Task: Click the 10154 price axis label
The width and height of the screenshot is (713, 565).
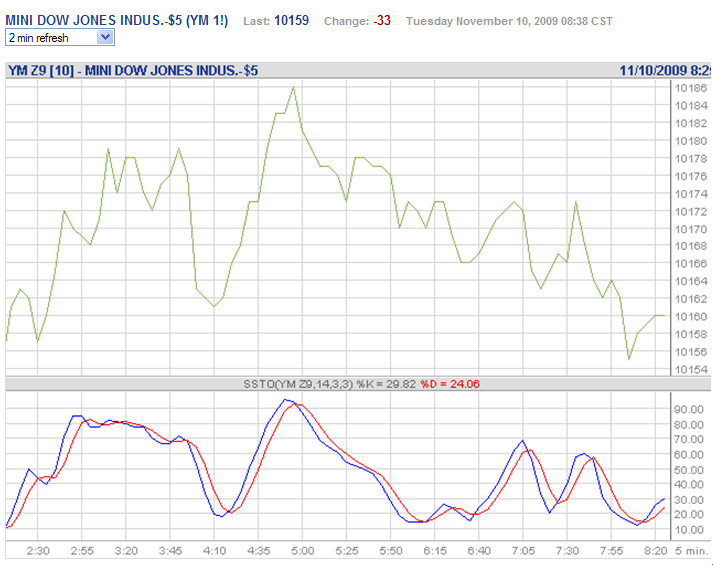Action: [x=691, y=370]
